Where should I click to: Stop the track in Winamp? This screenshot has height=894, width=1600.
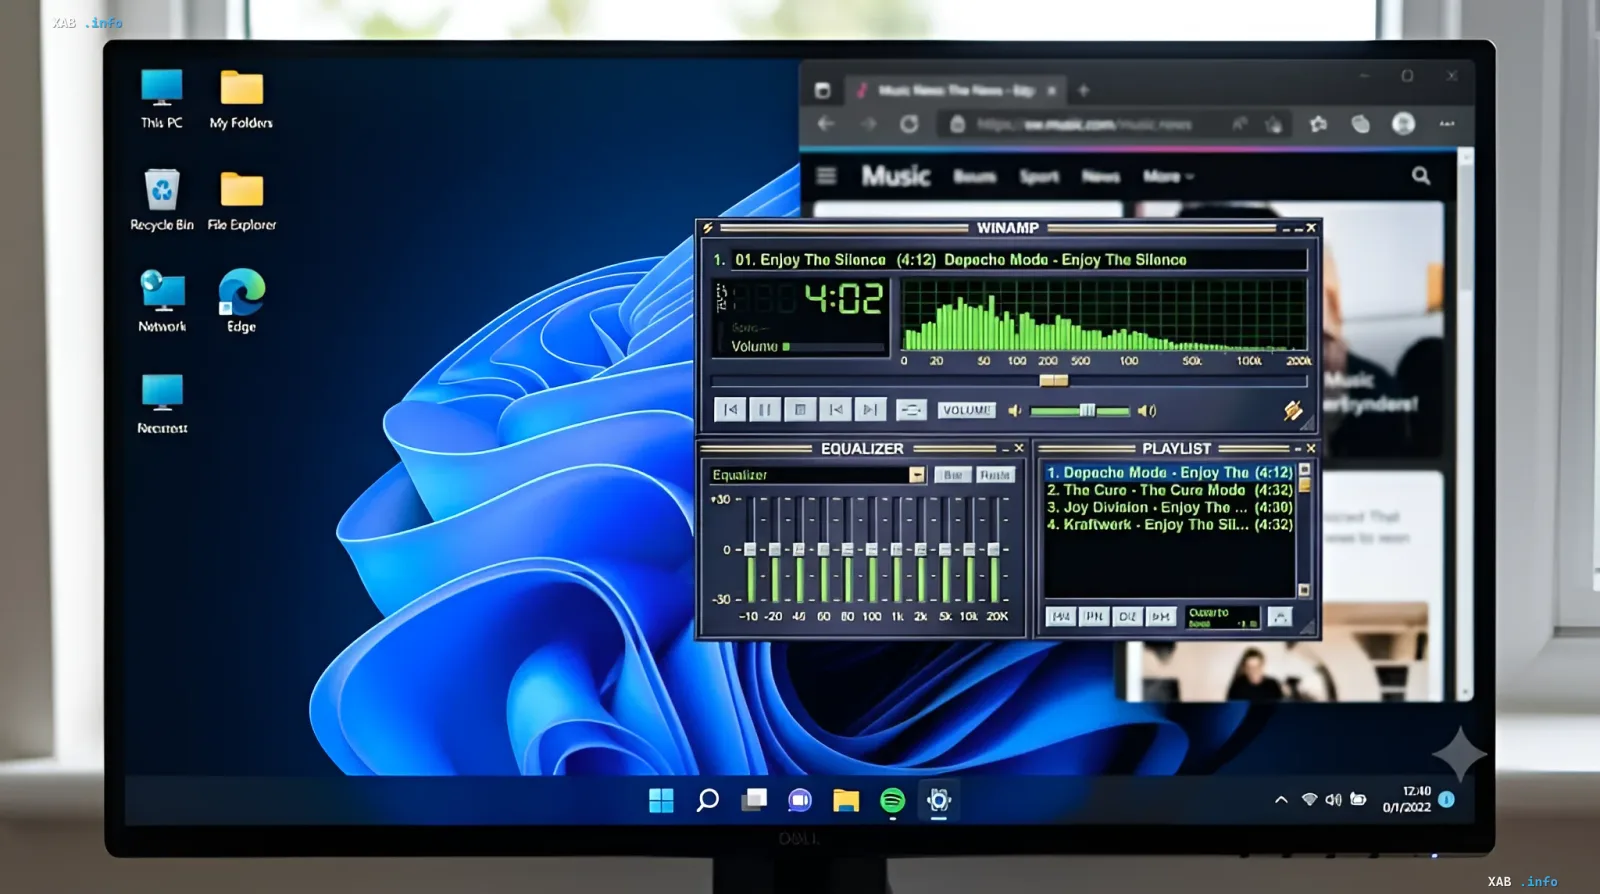coord(799,410)
